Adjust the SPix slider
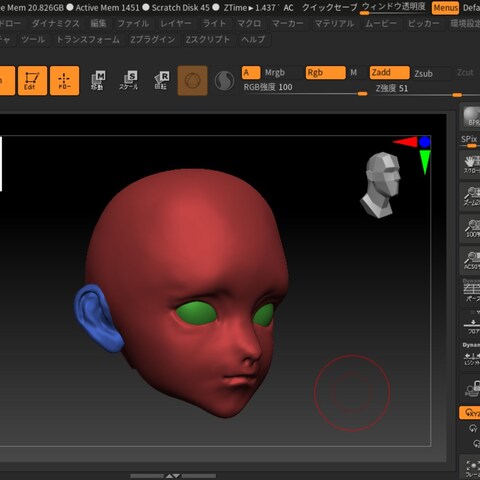This screenshot has width=480, height=480. click(x=470, y=141)
